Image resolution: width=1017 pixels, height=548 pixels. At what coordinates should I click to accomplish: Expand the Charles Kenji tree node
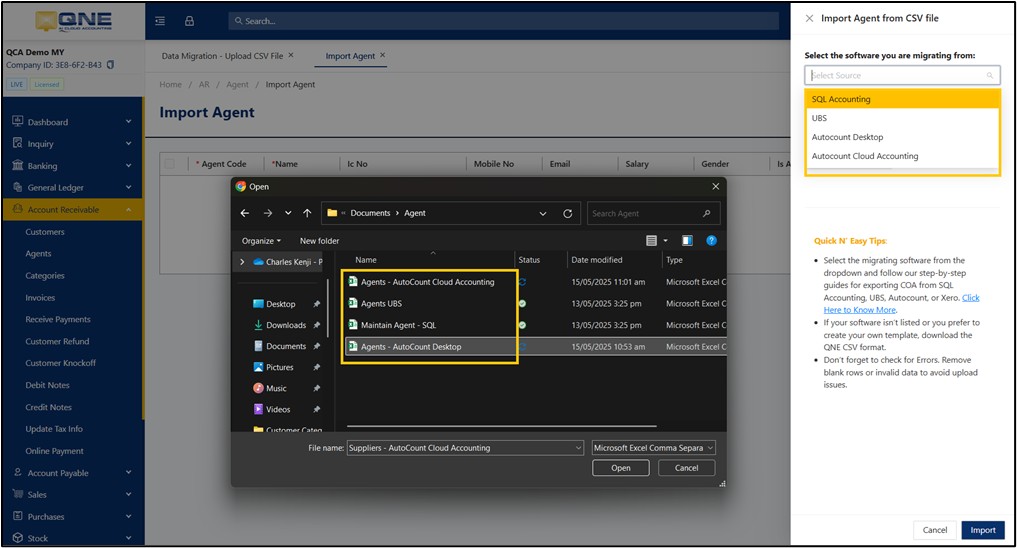coord(242,262)
